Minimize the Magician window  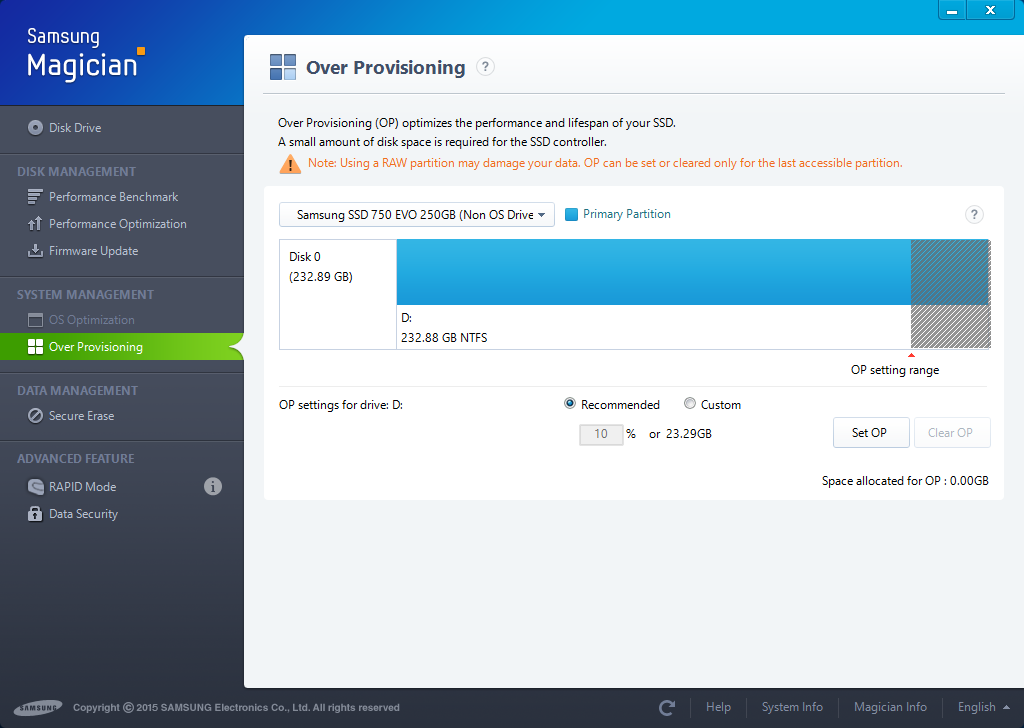click(x=952, y=10)
